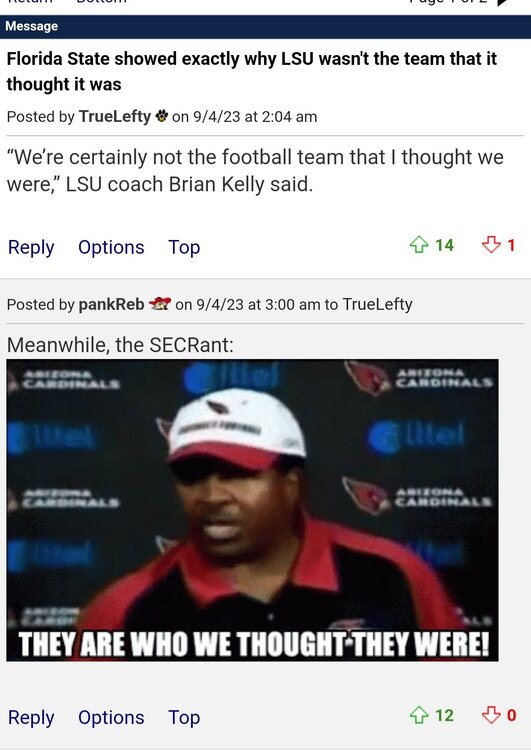Image resolution: width=531 pixels, height=750 pixels.
Task: Click the Florida State thread title
Action: [x=252, y=71]
